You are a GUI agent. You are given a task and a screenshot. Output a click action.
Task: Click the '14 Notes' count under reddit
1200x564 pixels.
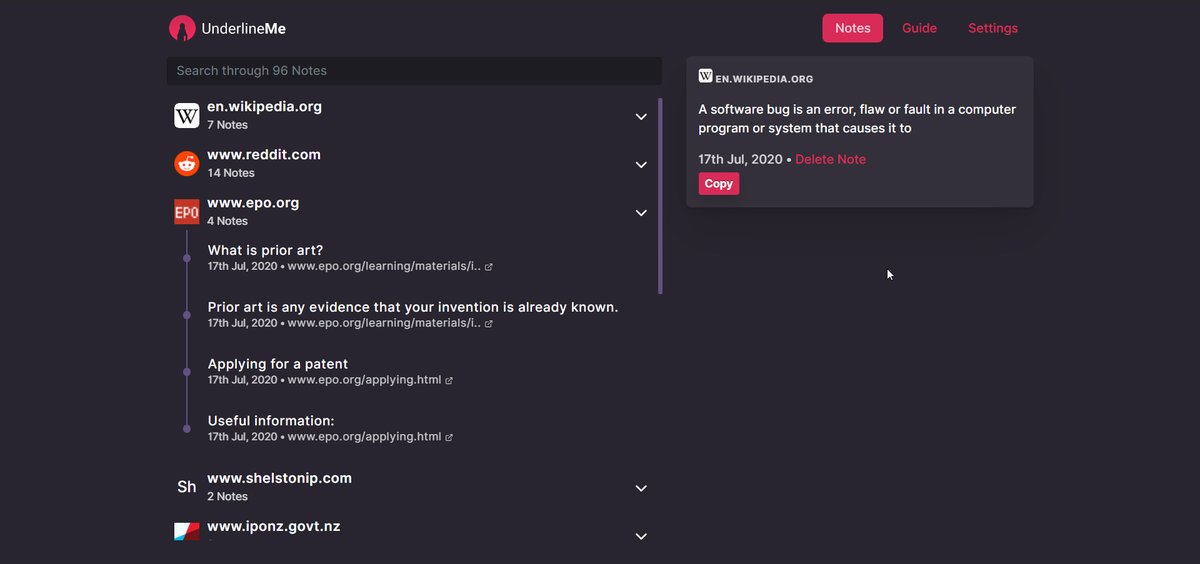tap(231, 173)
